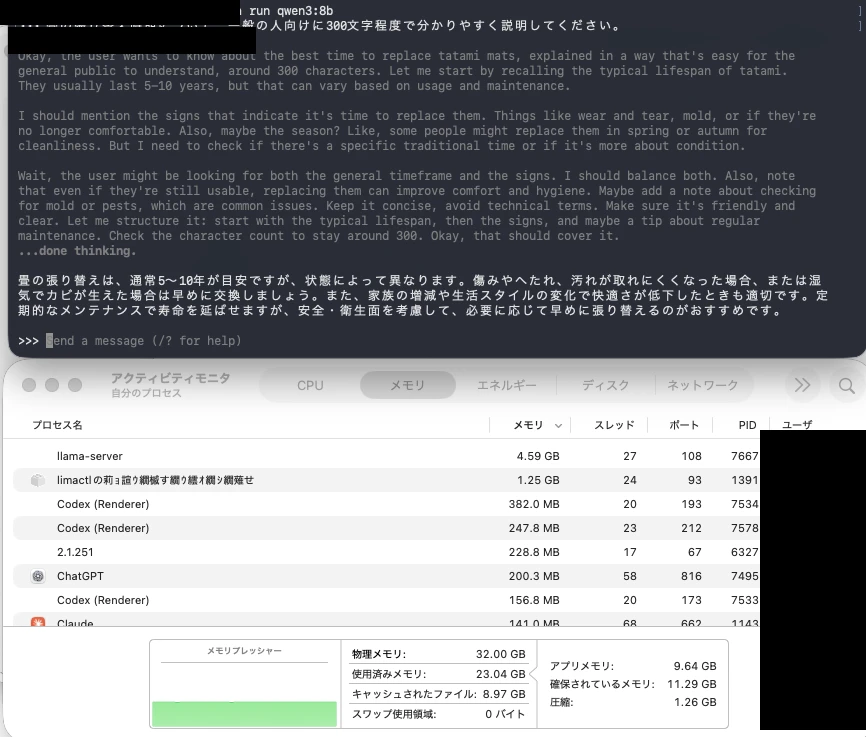Click the 1.25 GB memory value
Screen dimensions: 866x737
coord(538,480)
